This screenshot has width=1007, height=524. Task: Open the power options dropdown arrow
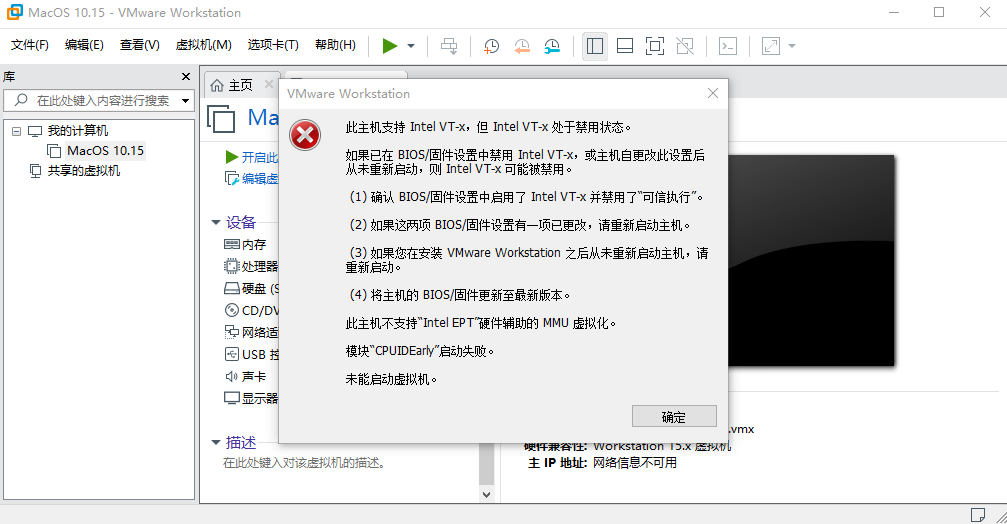pos(411,46)
